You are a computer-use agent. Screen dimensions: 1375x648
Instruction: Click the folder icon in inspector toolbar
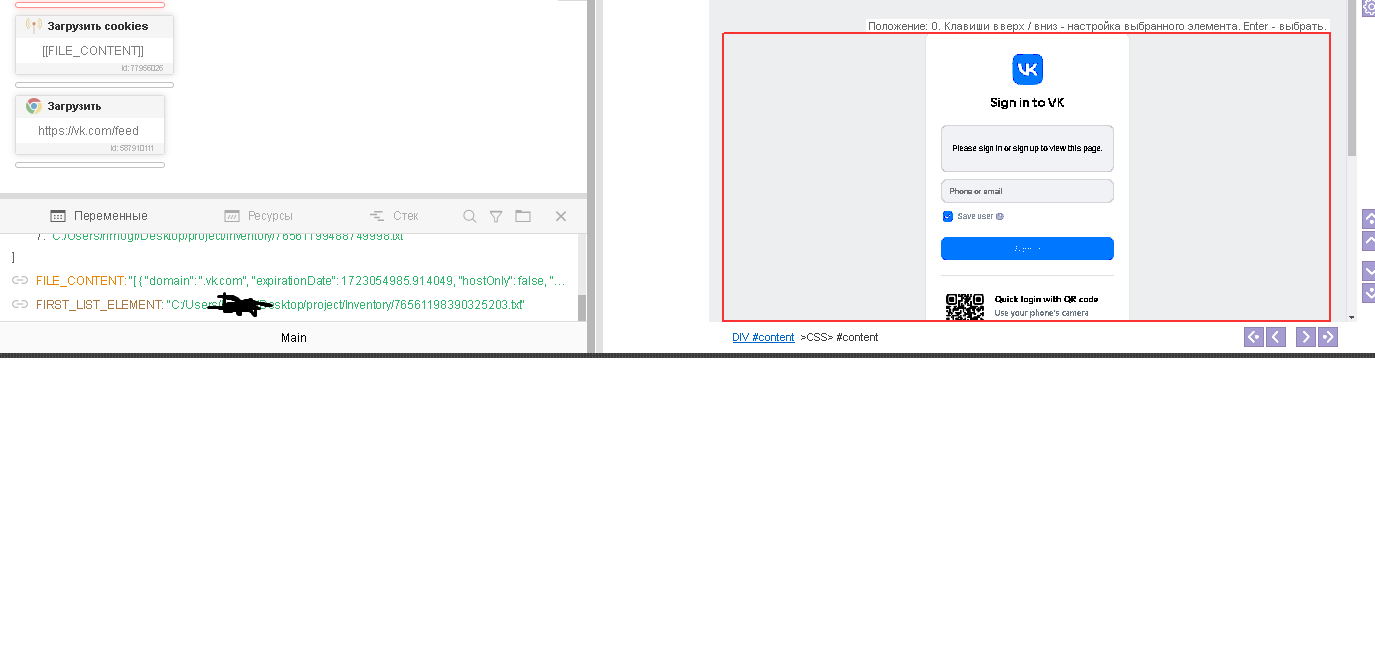(x=523, y=216)
